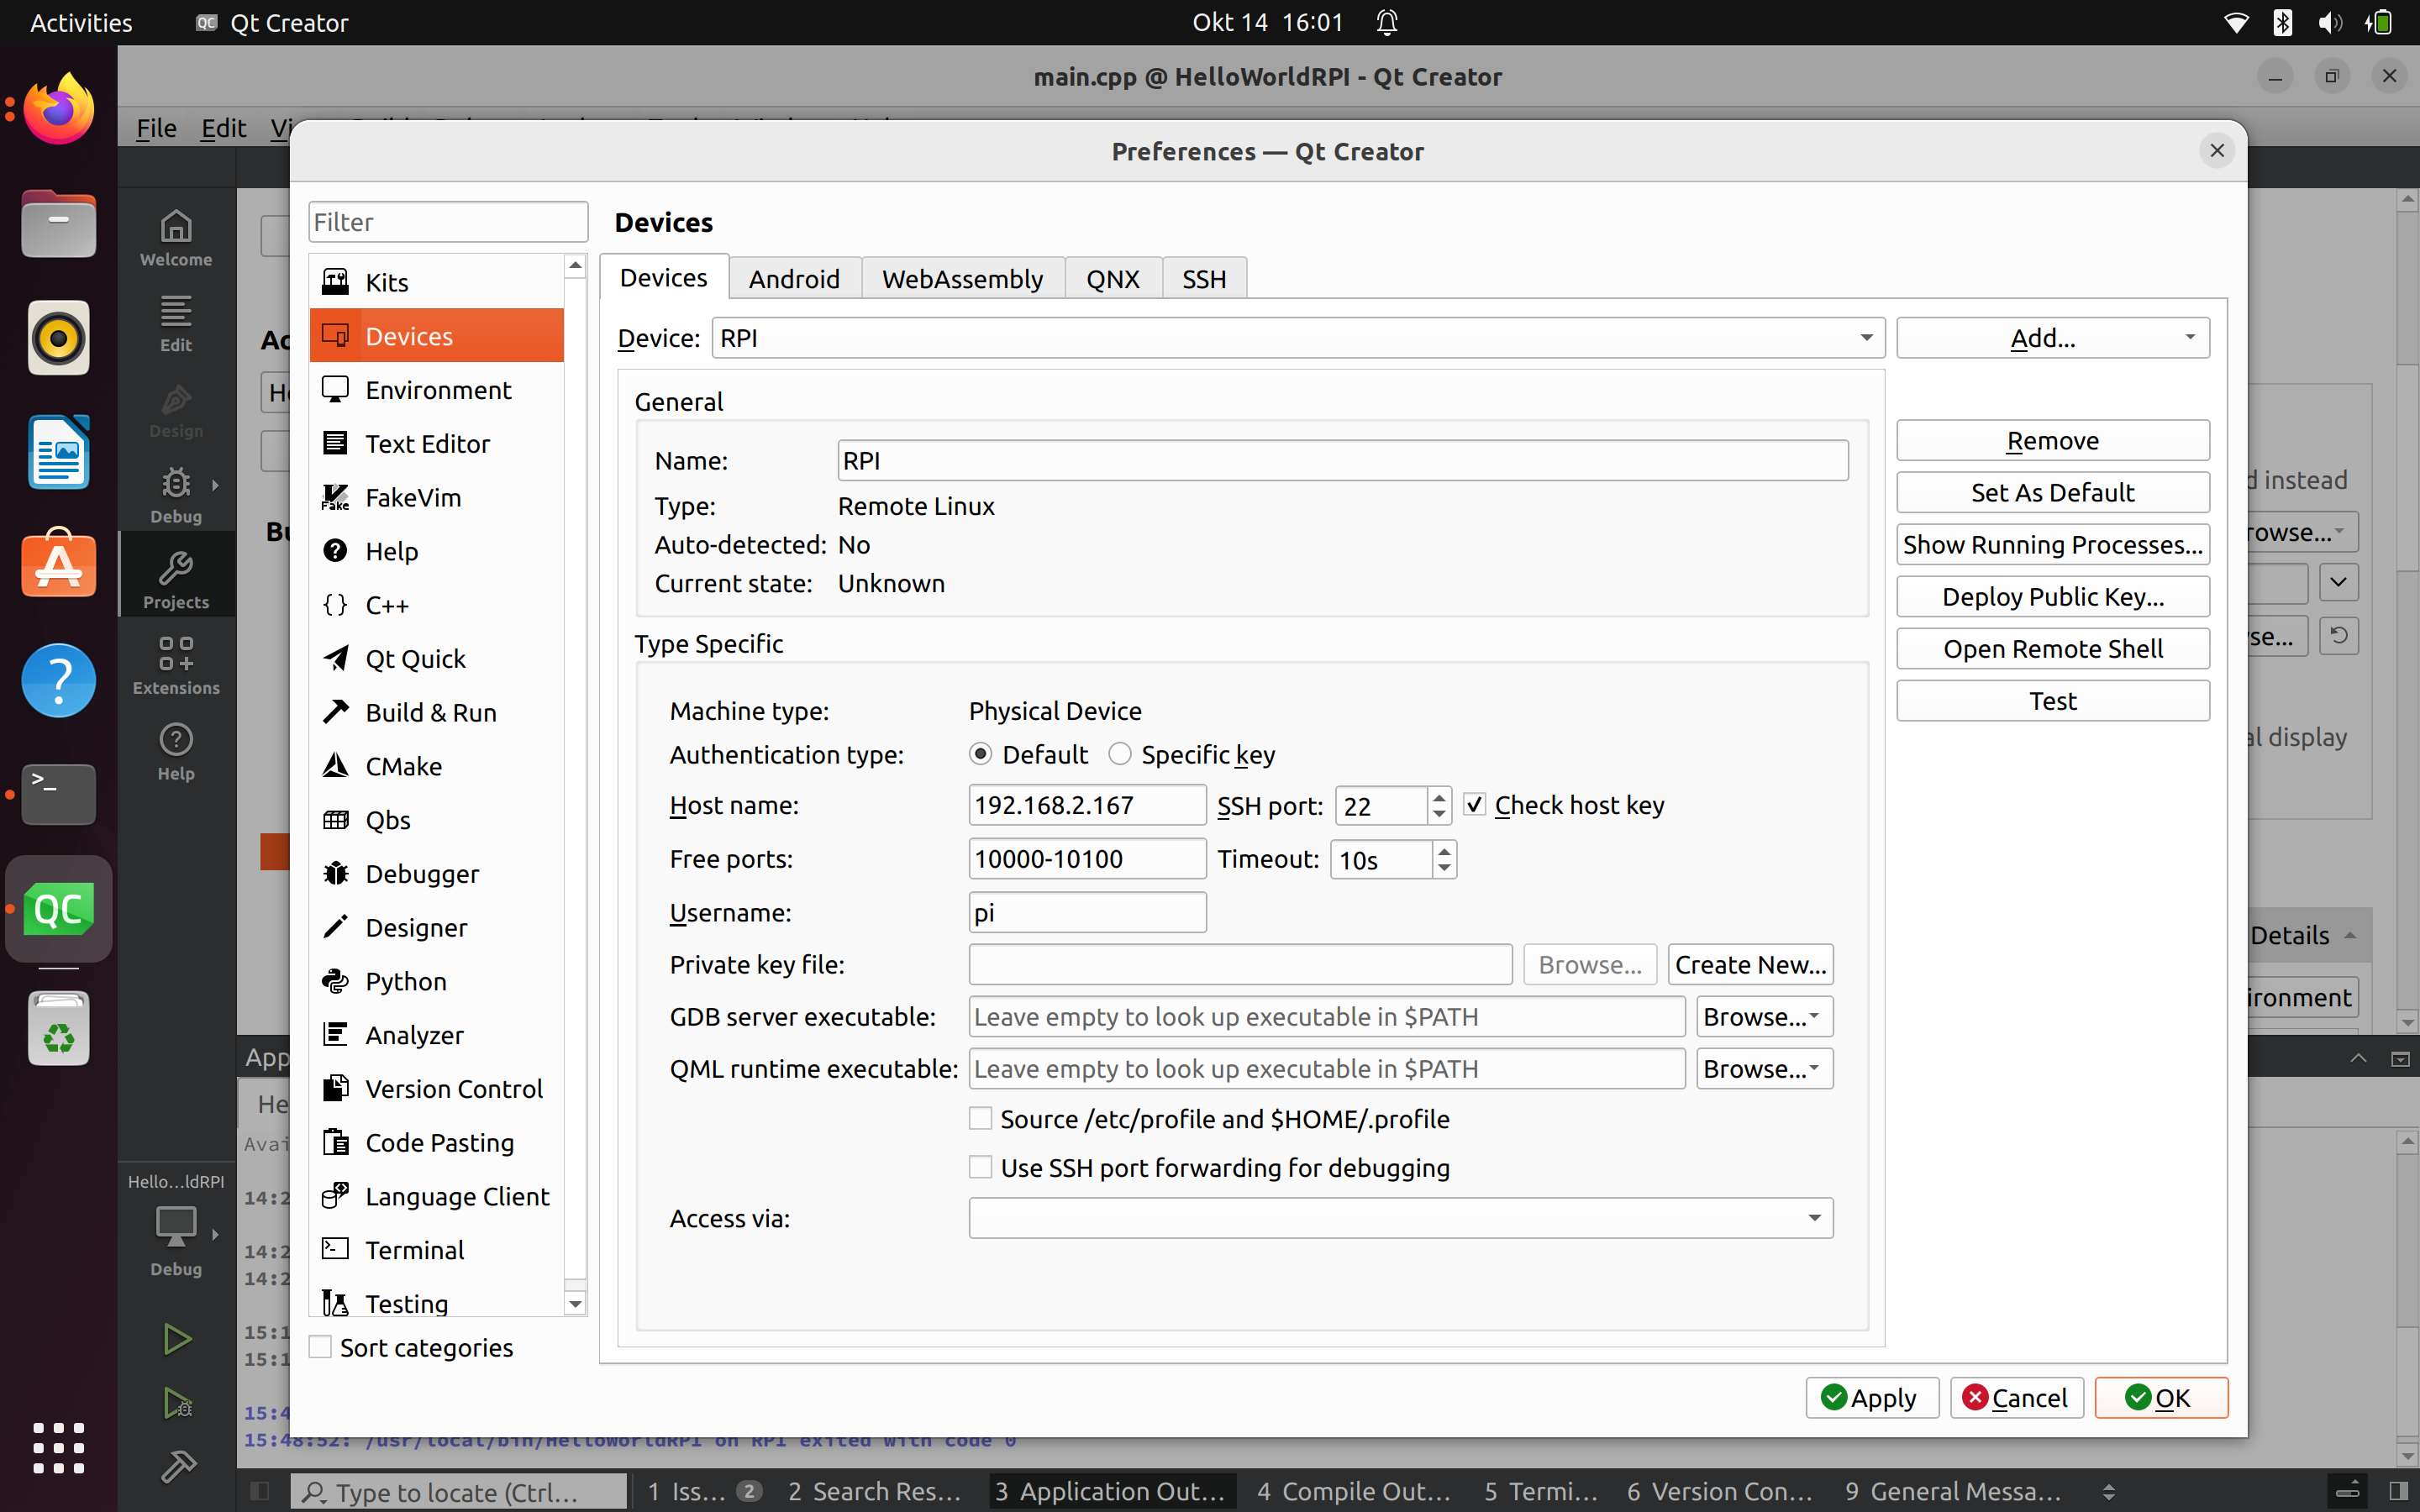Open Ubuntu Software from the dock
2420x1512 pixels.
tap(58, 565)
